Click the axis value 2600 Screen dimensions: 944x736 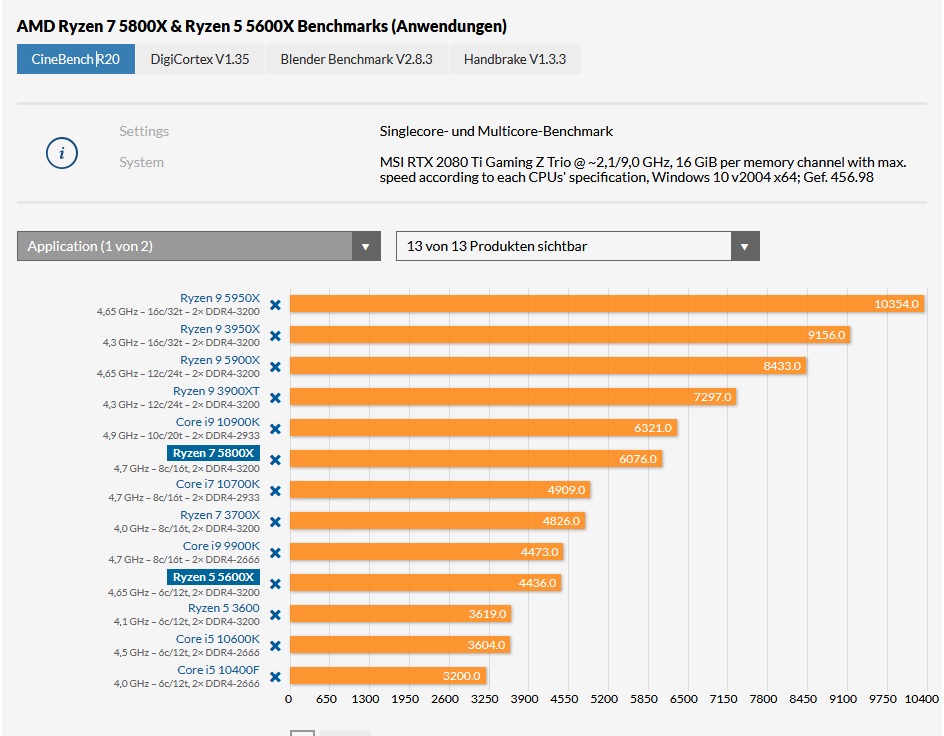pyautogui.click(x=445, y=699)
